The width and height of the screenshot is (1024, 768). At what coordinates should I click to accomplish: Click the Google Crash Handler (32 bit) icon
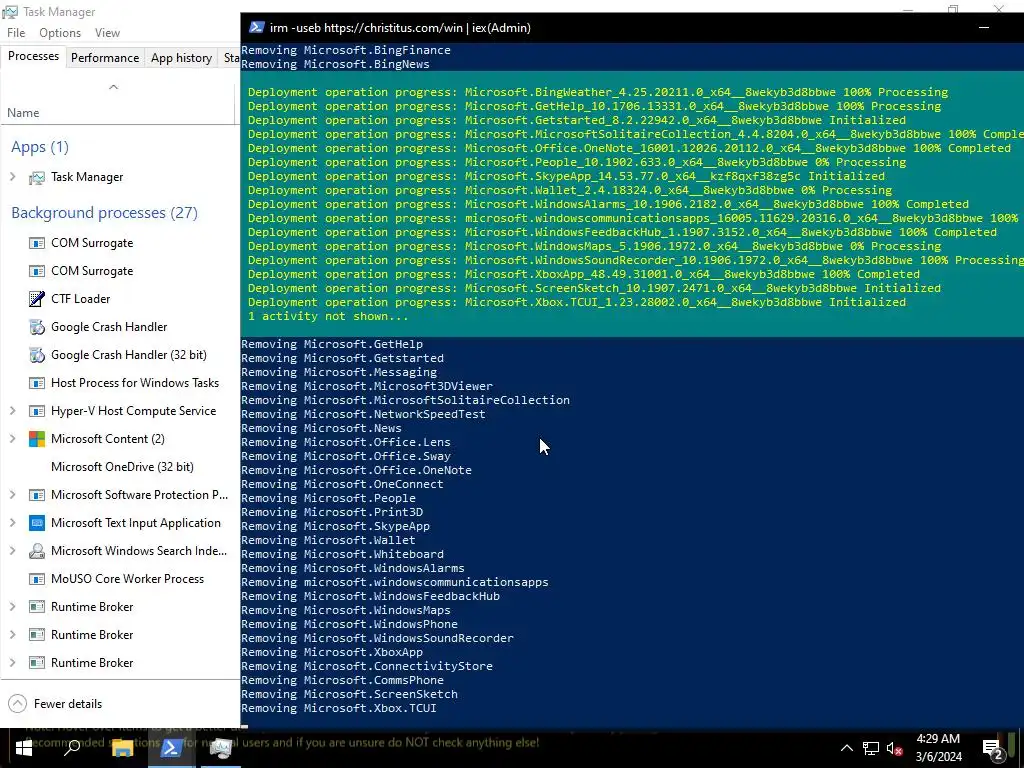pos(37,355)
